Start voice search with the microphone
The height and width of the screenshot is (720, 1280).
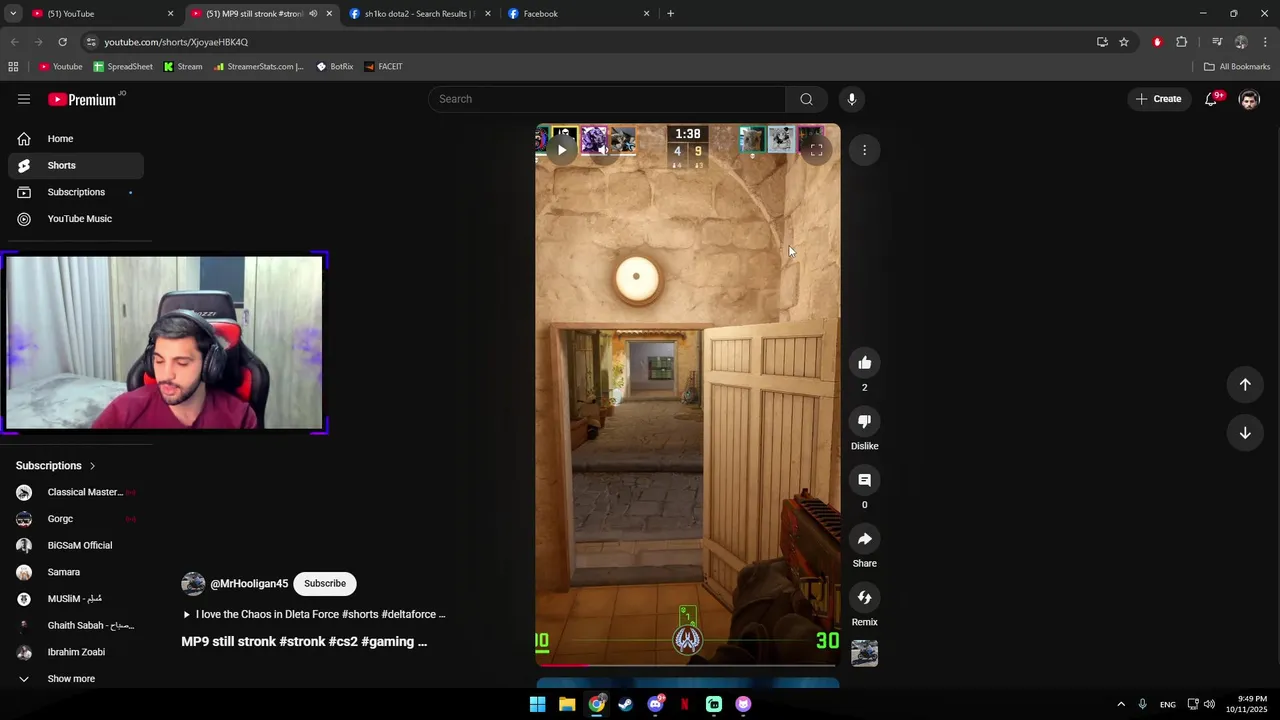(852, 99)
